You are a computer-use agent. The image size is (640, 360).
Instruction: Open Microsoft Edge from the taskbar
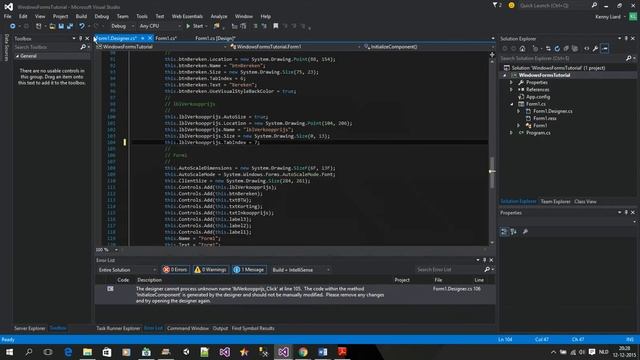pyautogui.click(x=68, y=352)
